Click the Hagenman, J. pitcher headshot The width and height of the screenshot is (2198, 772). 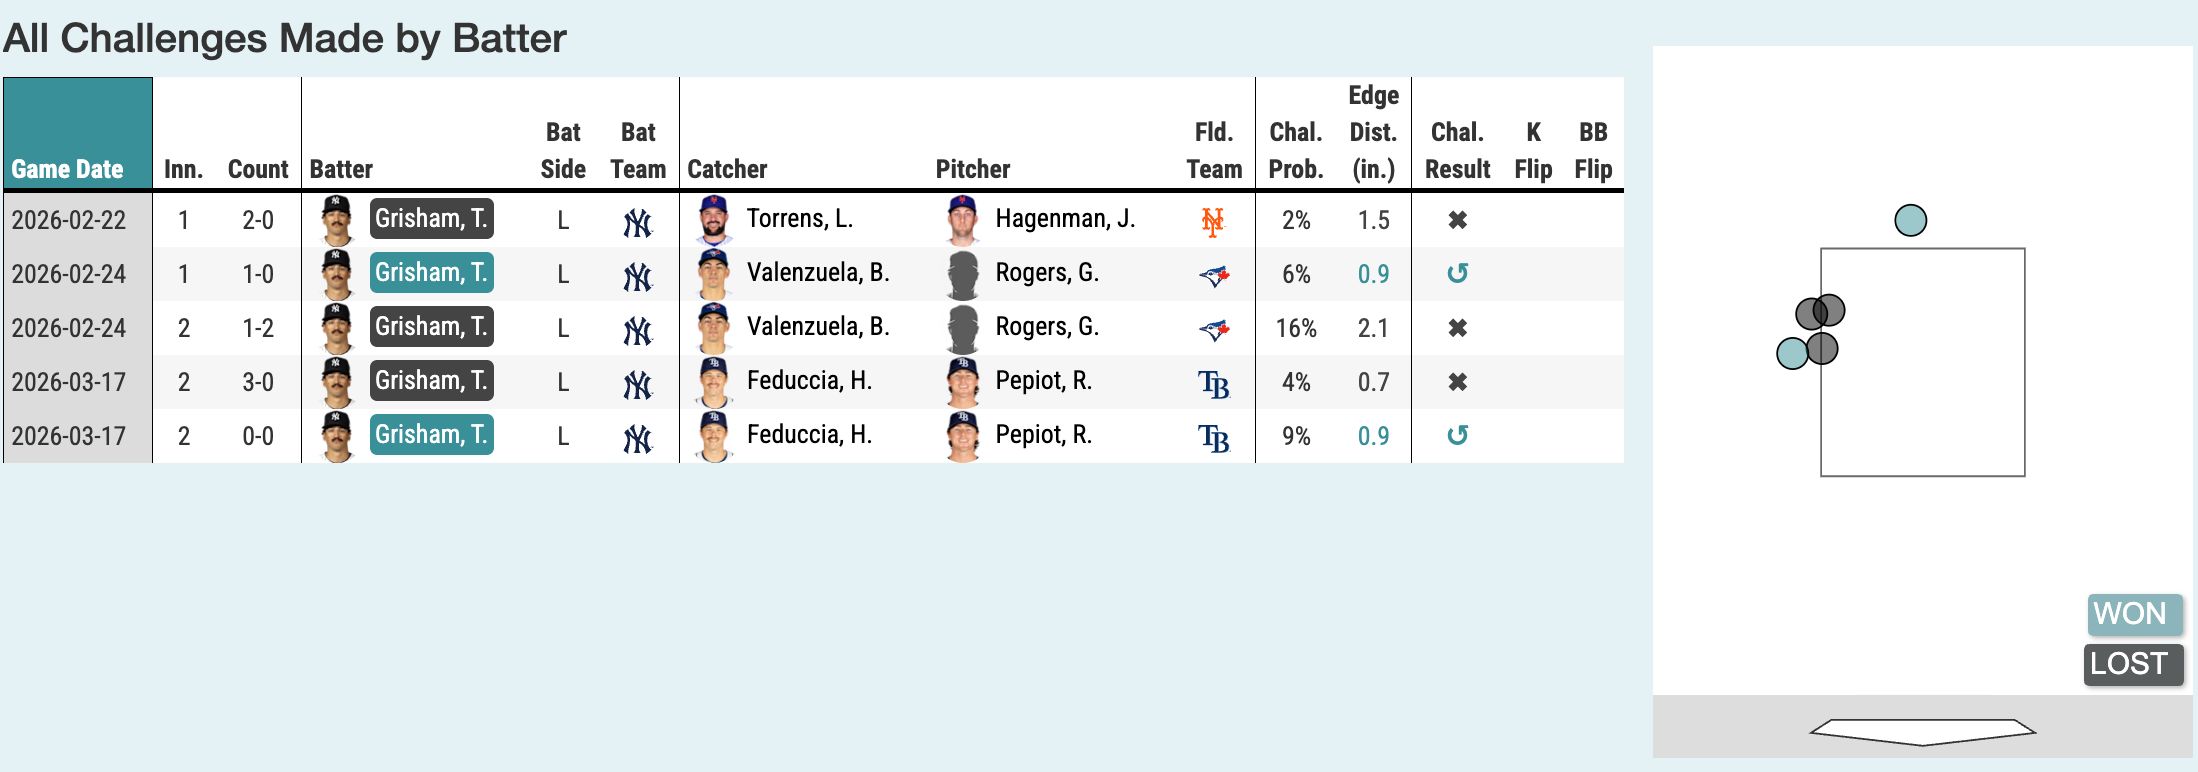click(x=962, y=220)
